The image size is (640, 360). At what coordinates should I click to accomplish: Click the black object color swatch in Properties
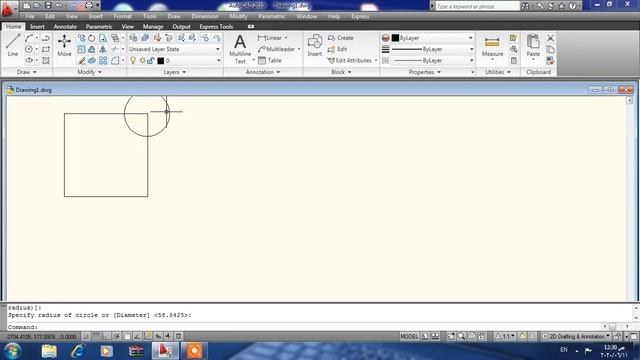click(x=395, y=38)
